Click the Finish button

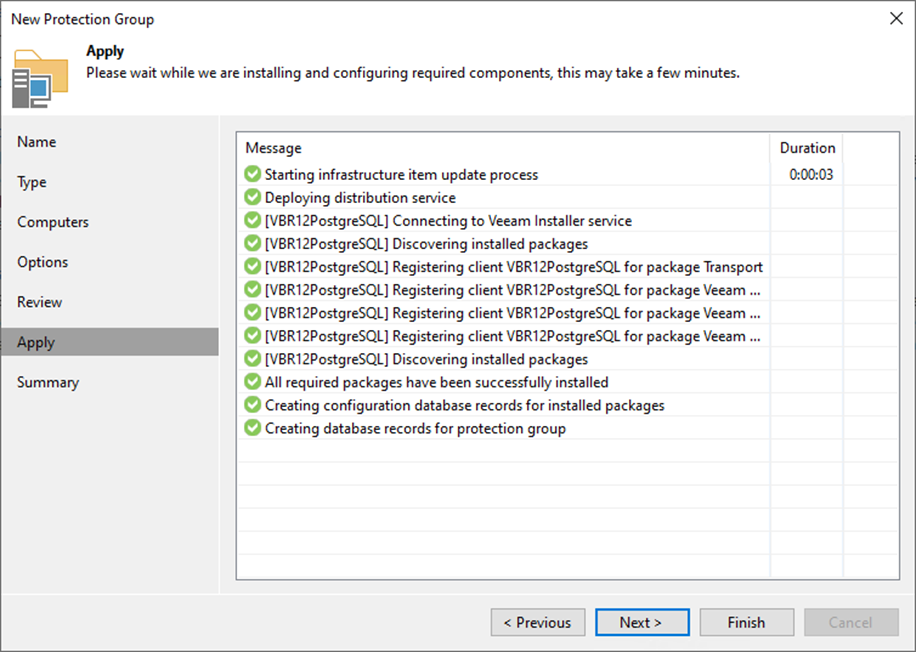pos(746,622)
